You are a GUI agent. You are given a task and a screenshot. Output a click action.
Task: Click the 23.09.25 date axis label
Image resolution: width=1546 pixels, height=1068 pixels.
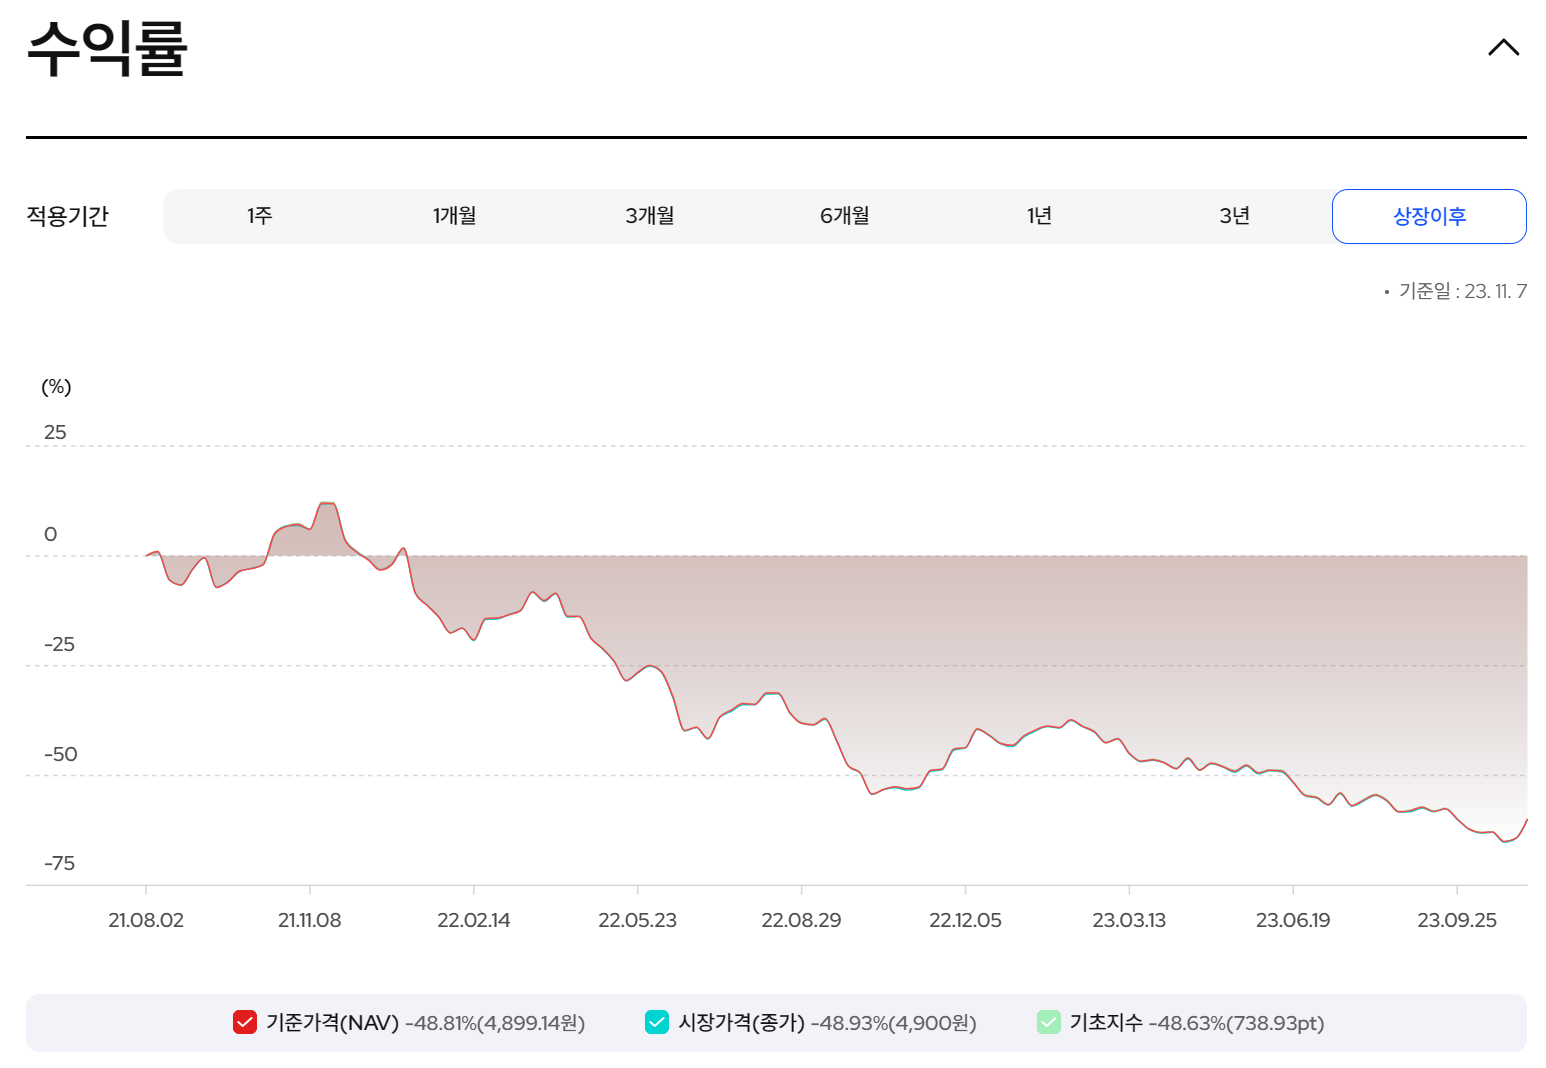[x=1457, y=920]
